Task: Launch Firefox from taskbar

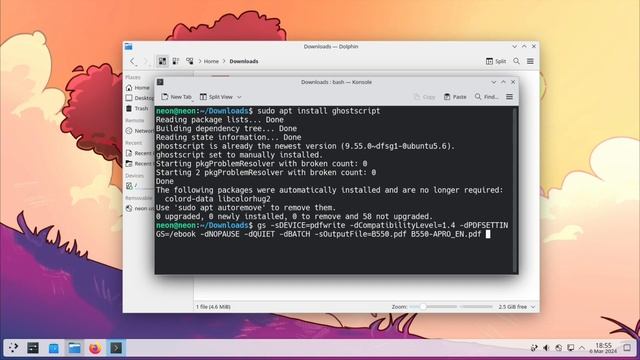Action: point(95,348)
